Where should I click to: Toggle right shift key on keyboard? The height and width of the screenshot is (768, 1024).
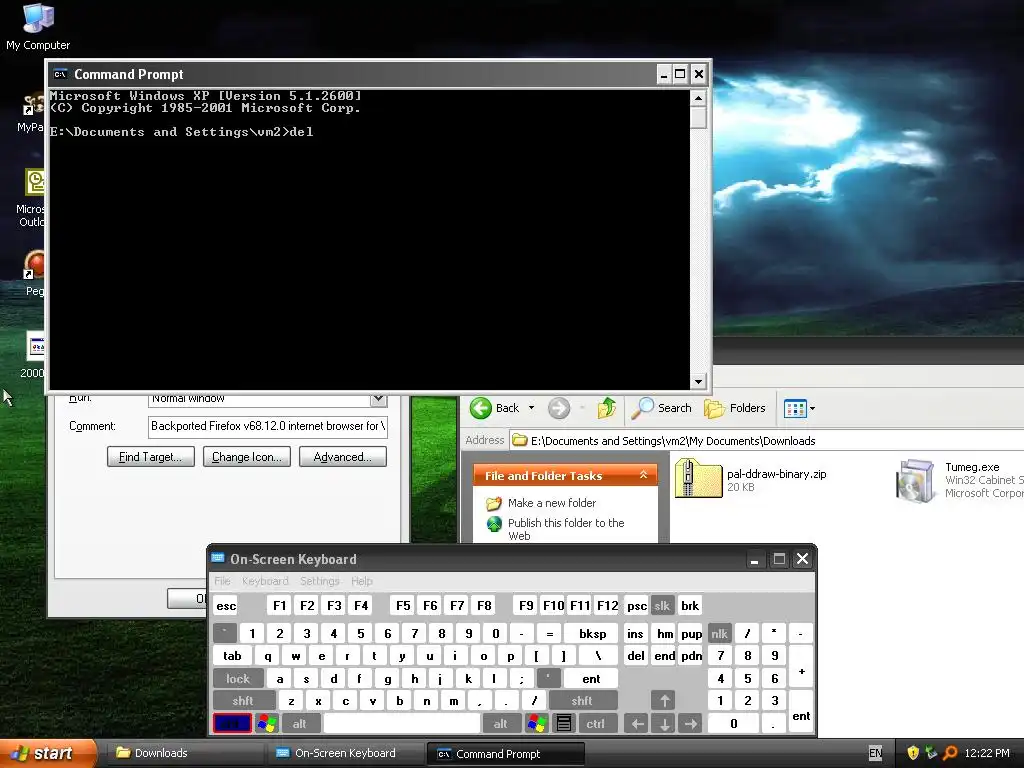[582, 701]
